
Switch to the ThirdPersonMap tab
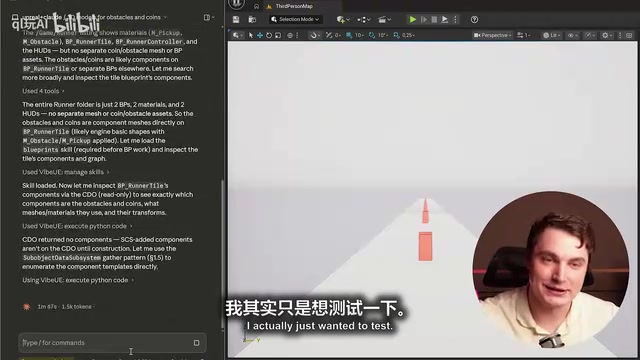tap(294, 6)
